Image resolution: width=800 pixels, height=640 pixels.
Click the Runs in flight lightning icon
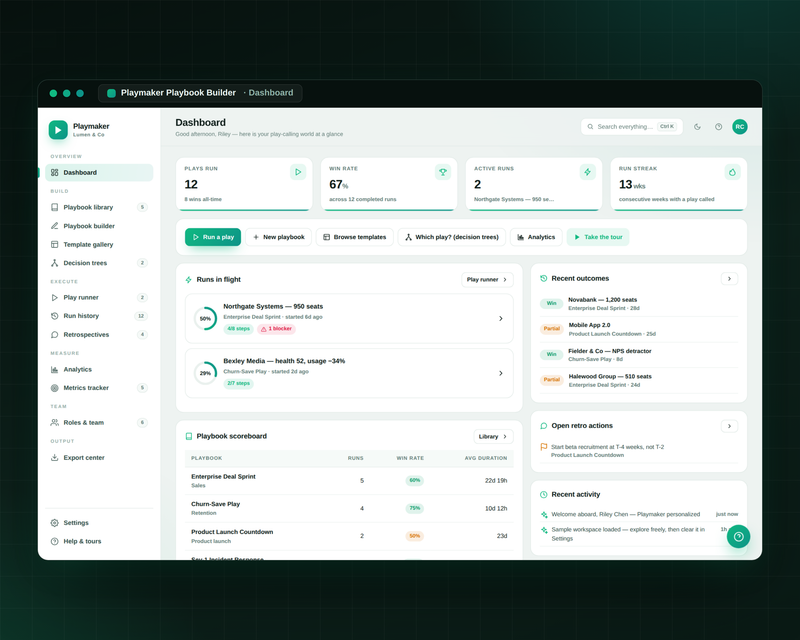[x=189, y=280]
